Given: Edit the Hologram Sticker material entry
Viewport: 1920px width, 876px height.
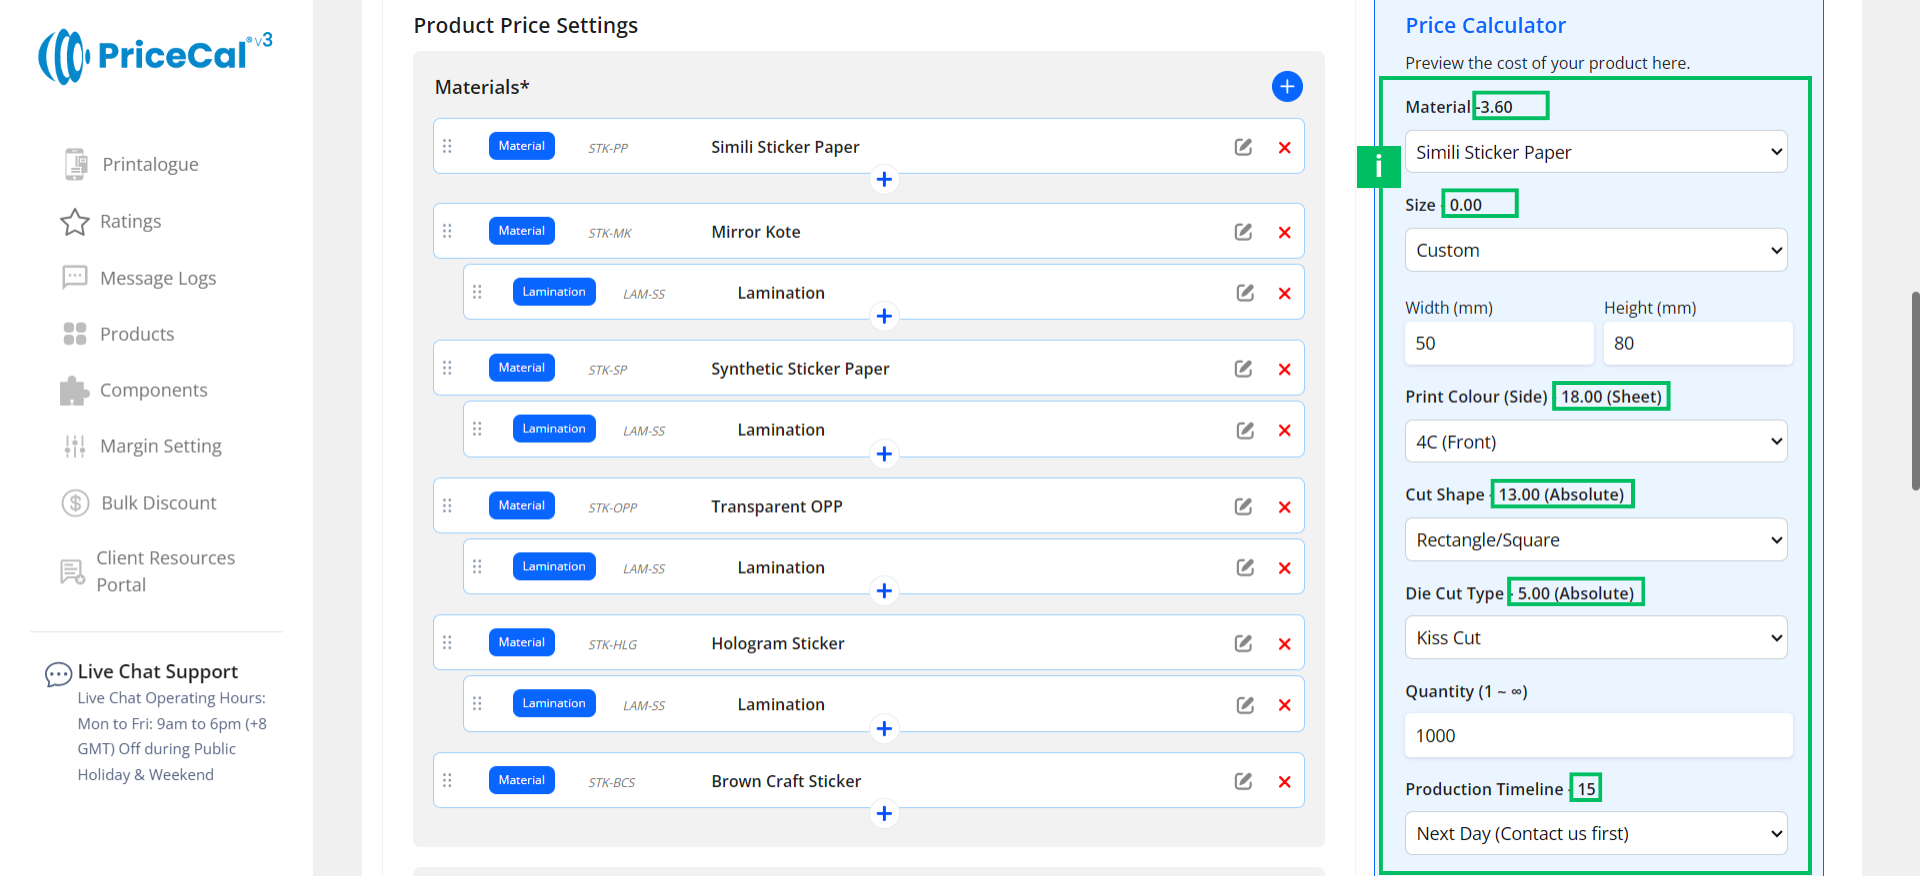Looking at the screenshot, I should 1243,644.
